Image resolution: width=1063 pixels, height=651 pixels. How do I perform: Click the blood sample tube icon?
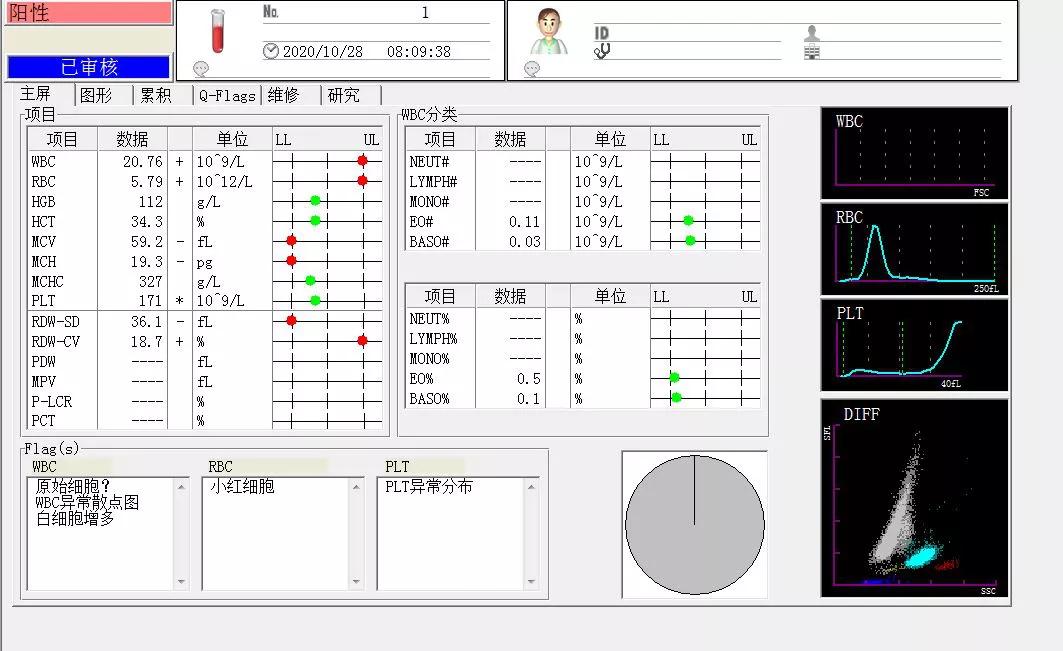[218, 33]
